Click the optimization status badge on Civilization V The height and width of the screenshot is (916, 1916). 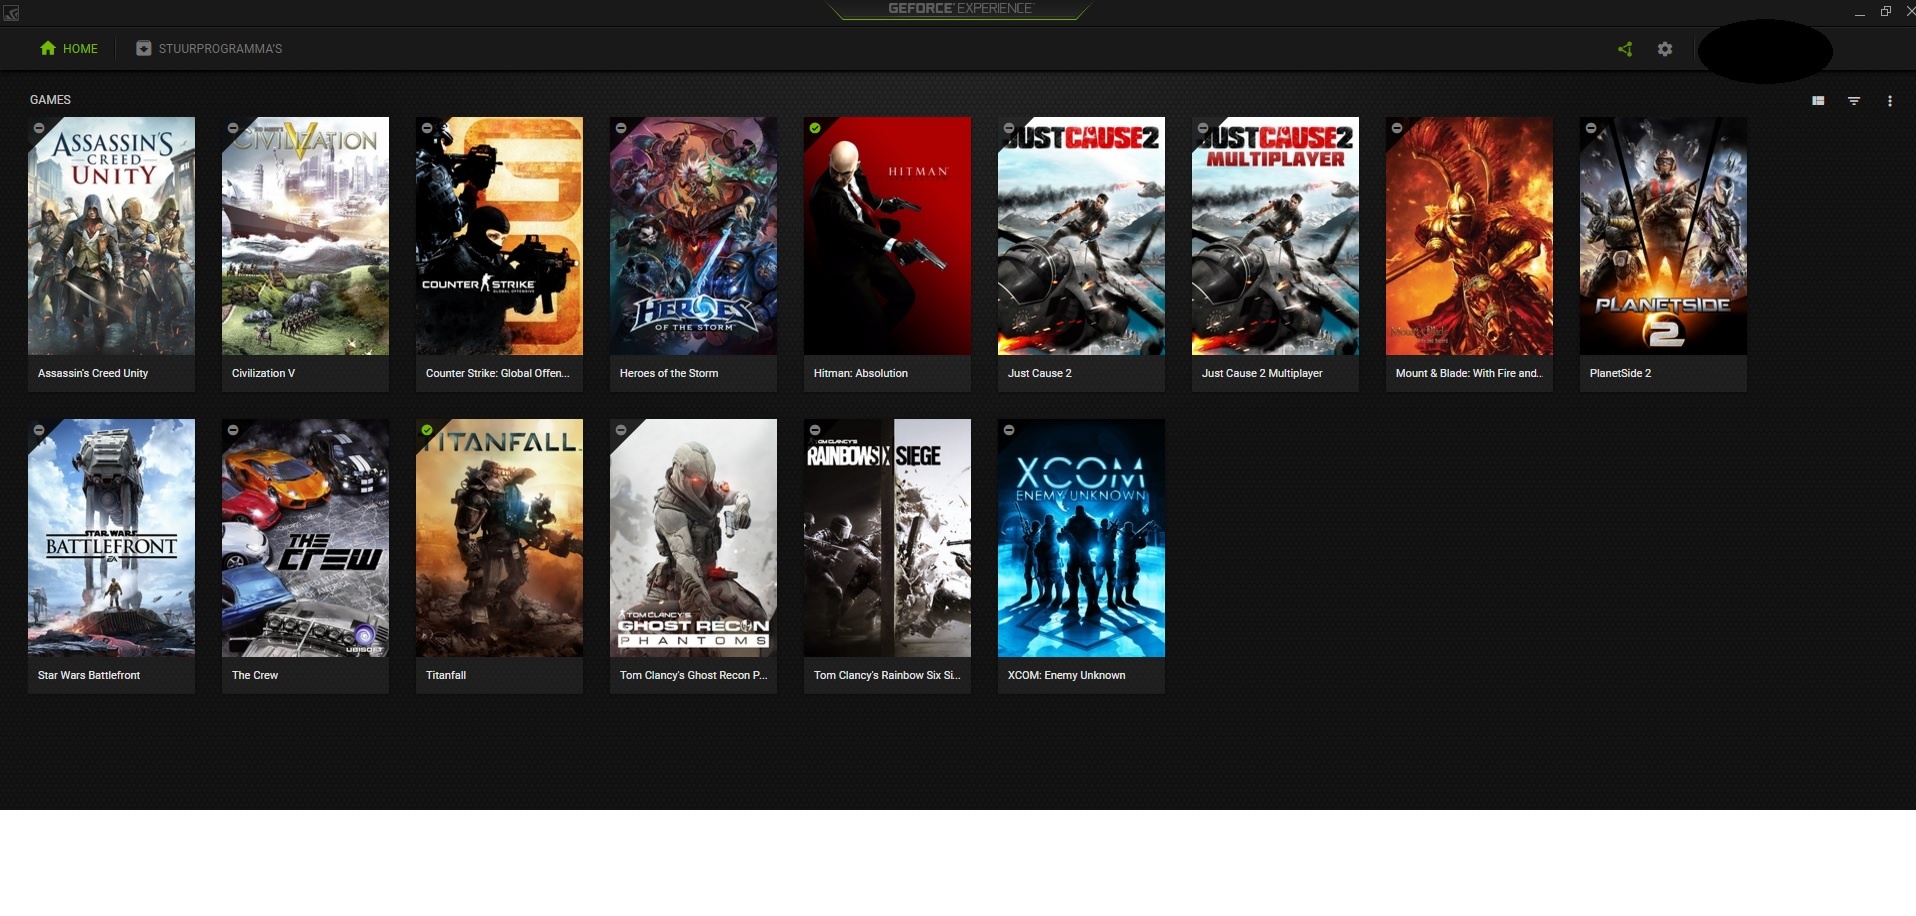coord(233,128)
